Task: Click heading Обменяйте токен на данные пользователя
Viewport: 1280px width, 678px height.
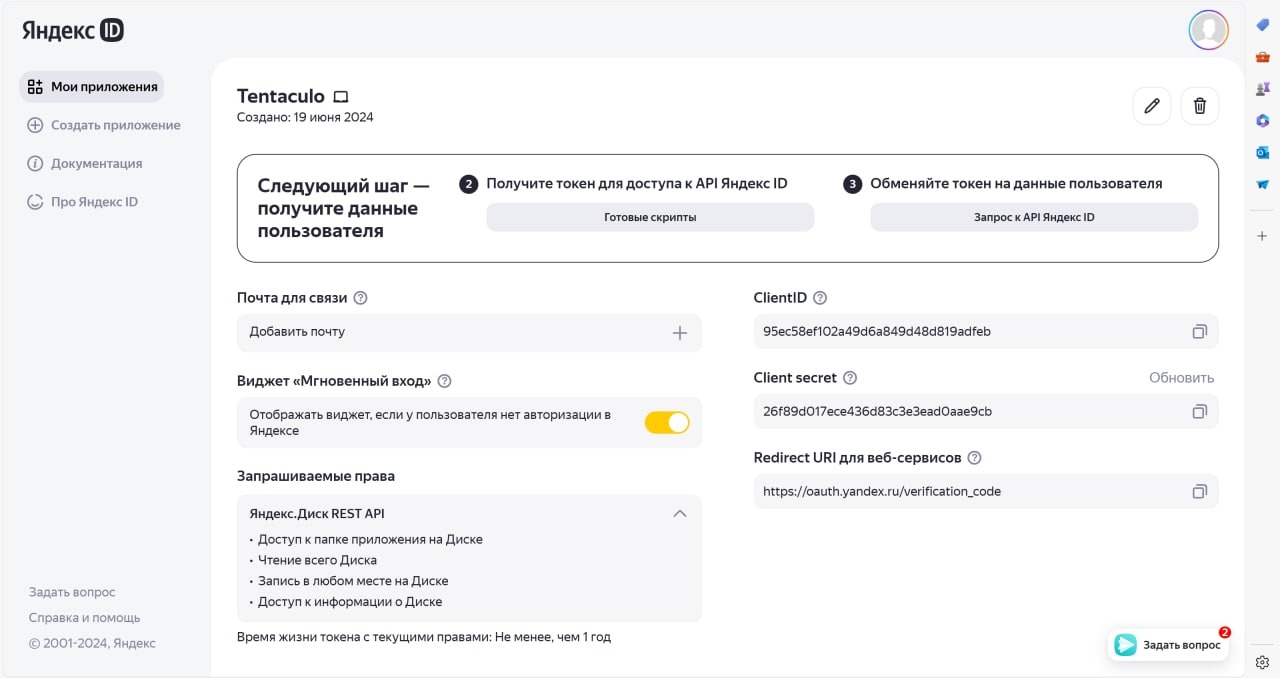Action: coord(1016,184)
